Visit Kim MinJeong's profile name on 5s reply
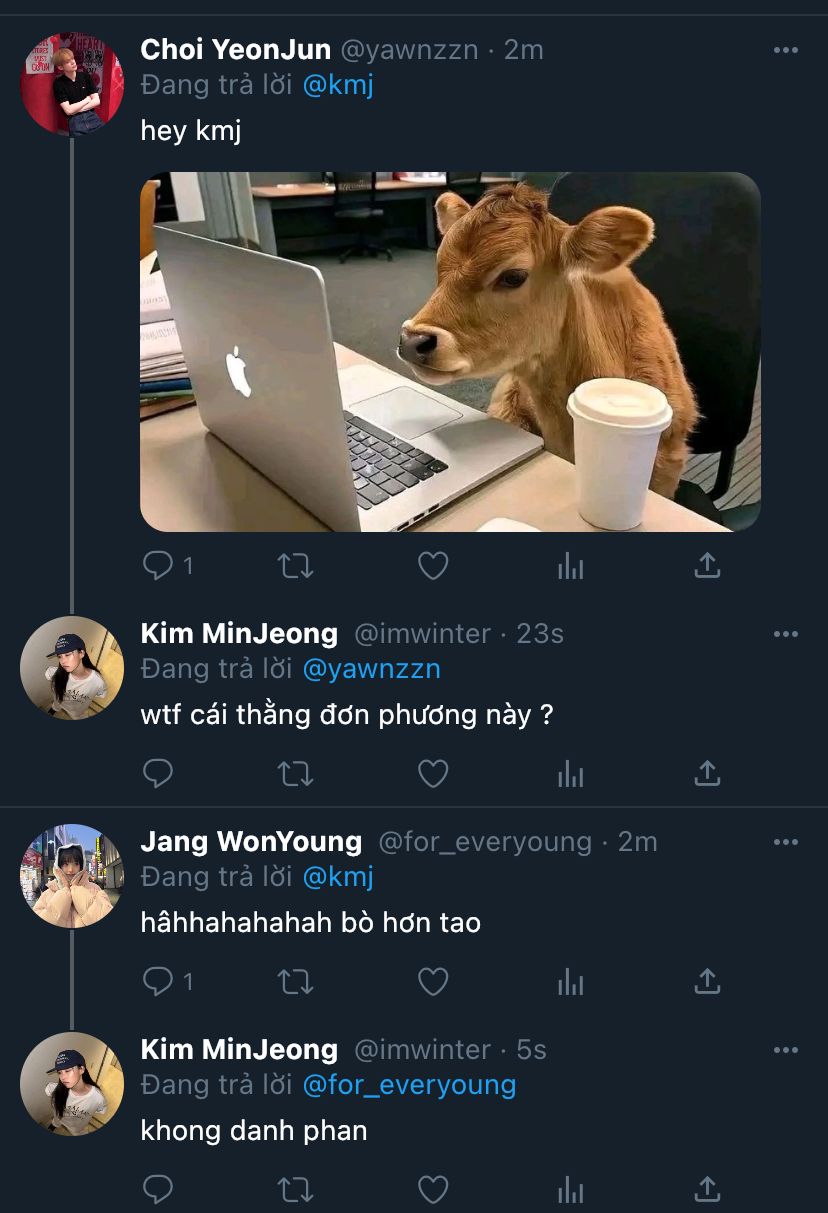 (239, 1049)
